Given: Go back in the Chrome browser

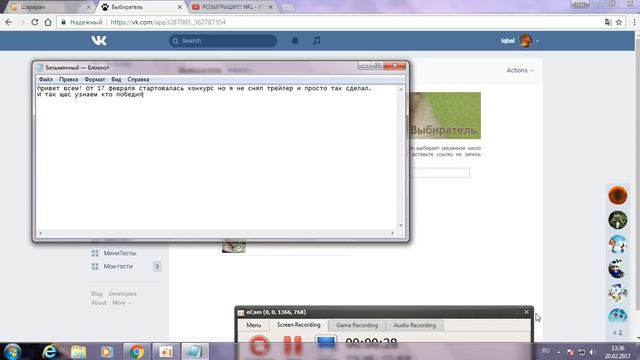Looking at the screenshot, I should tap(9, 22).
